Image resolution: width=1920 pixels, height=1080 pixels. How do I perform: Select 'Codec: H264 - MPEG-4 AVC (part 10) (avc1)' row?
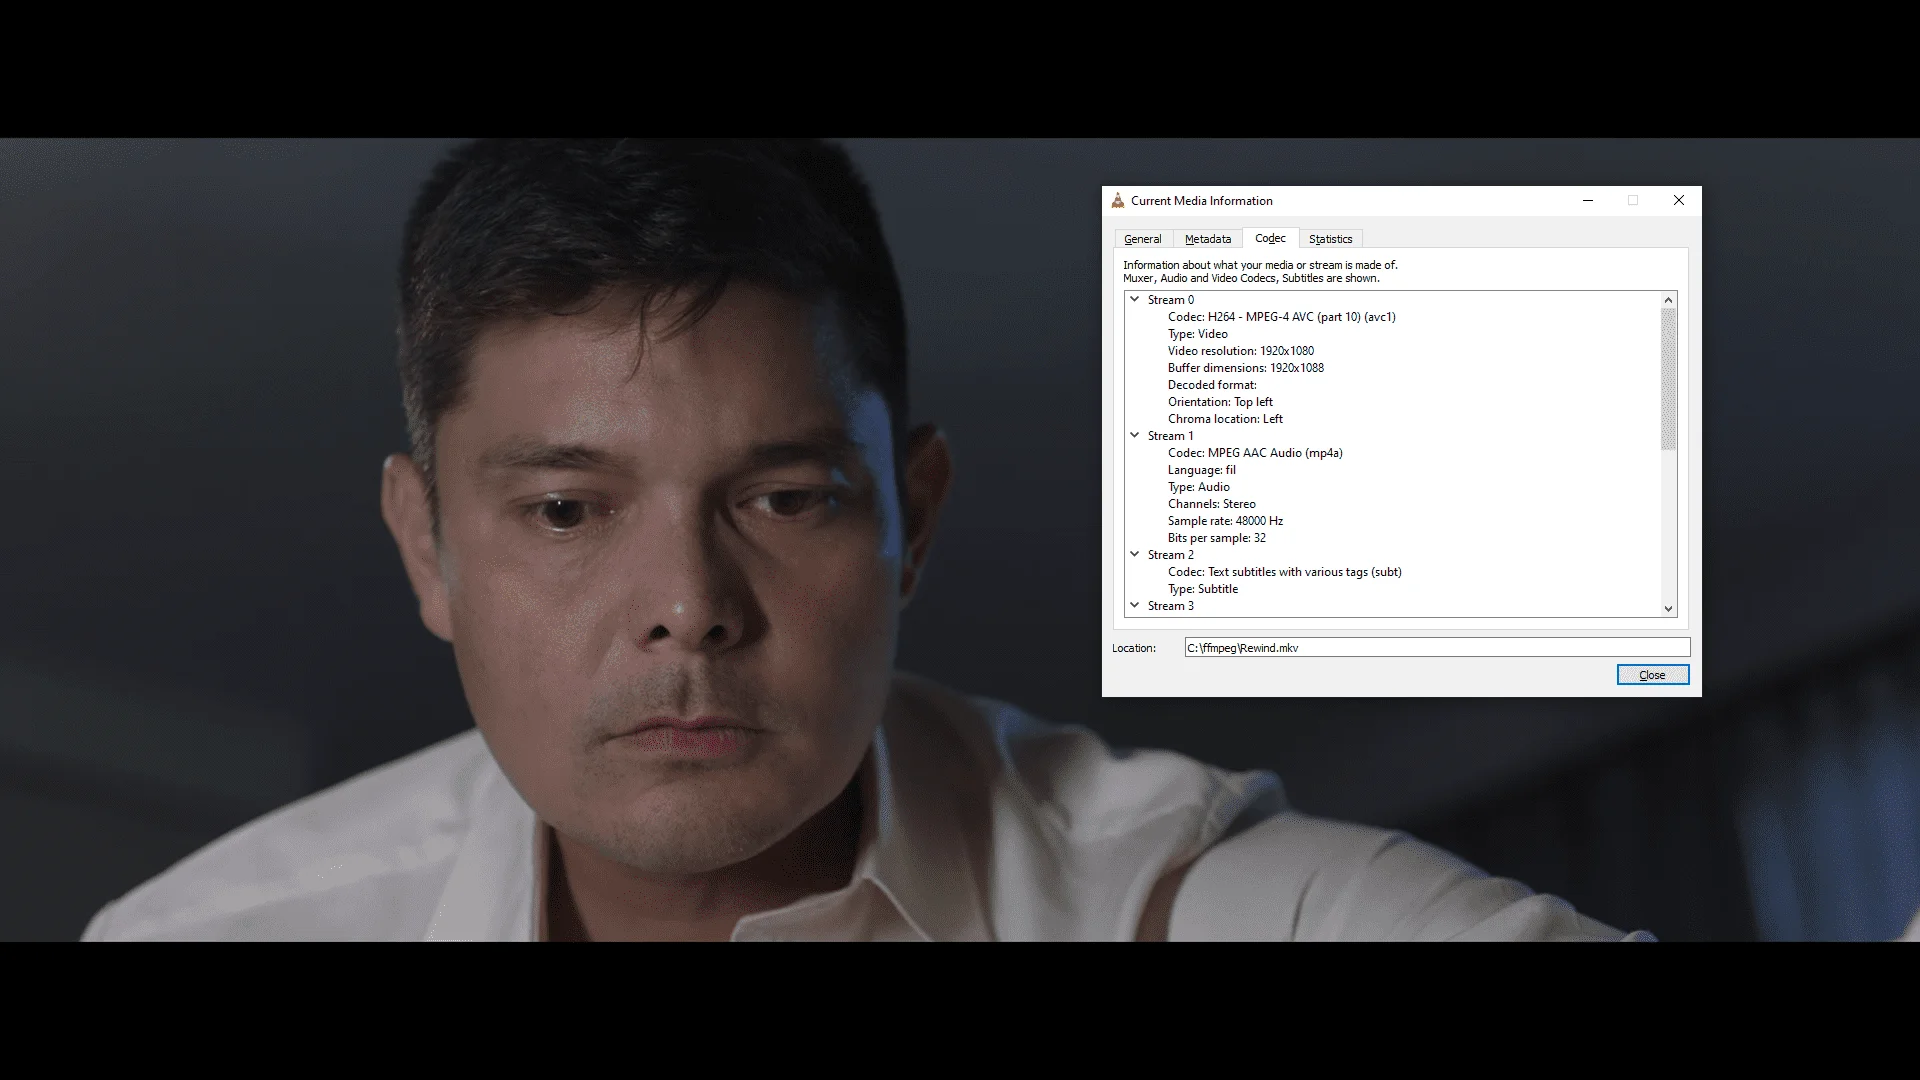(1282, 317)
